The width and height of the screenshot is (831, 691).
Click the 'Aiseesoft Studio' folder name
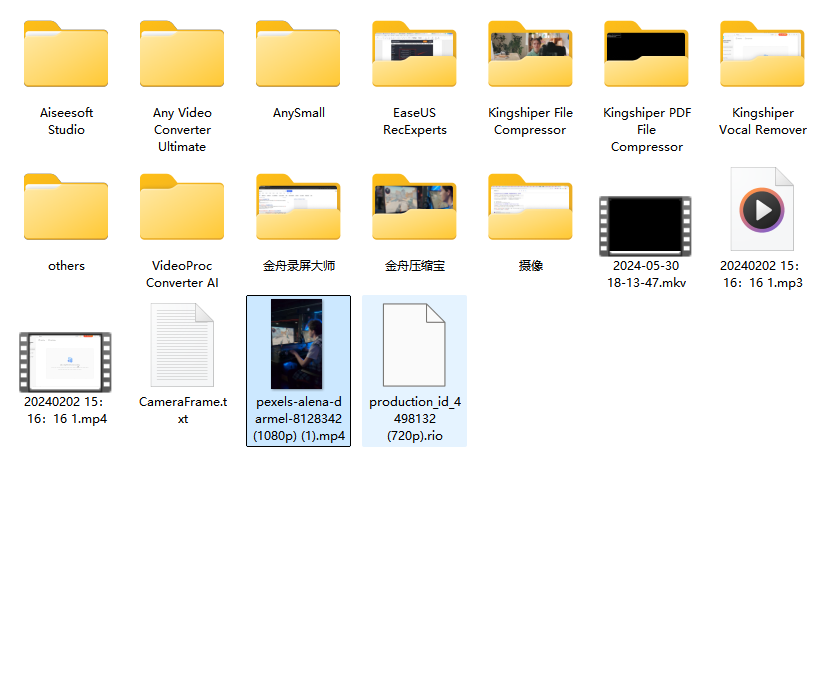coord(66,121)
